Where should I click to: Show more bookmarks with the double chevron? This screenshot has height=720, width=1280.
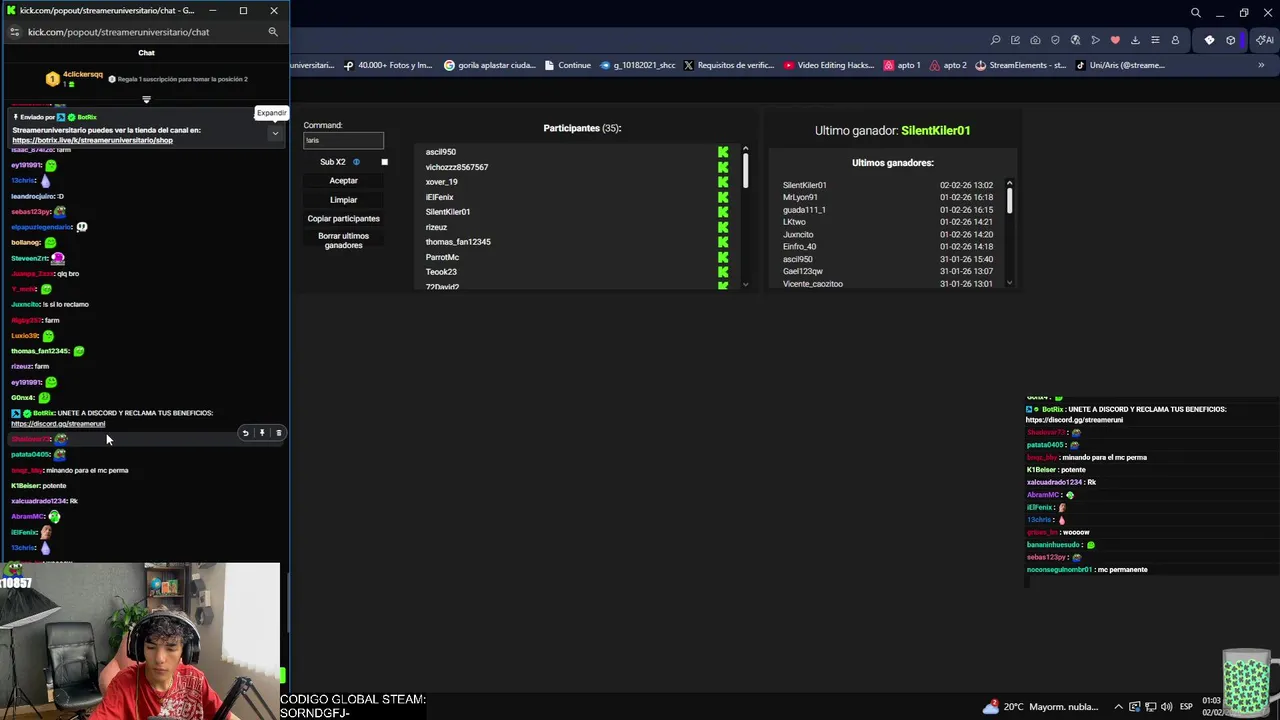pos(1261,65)
